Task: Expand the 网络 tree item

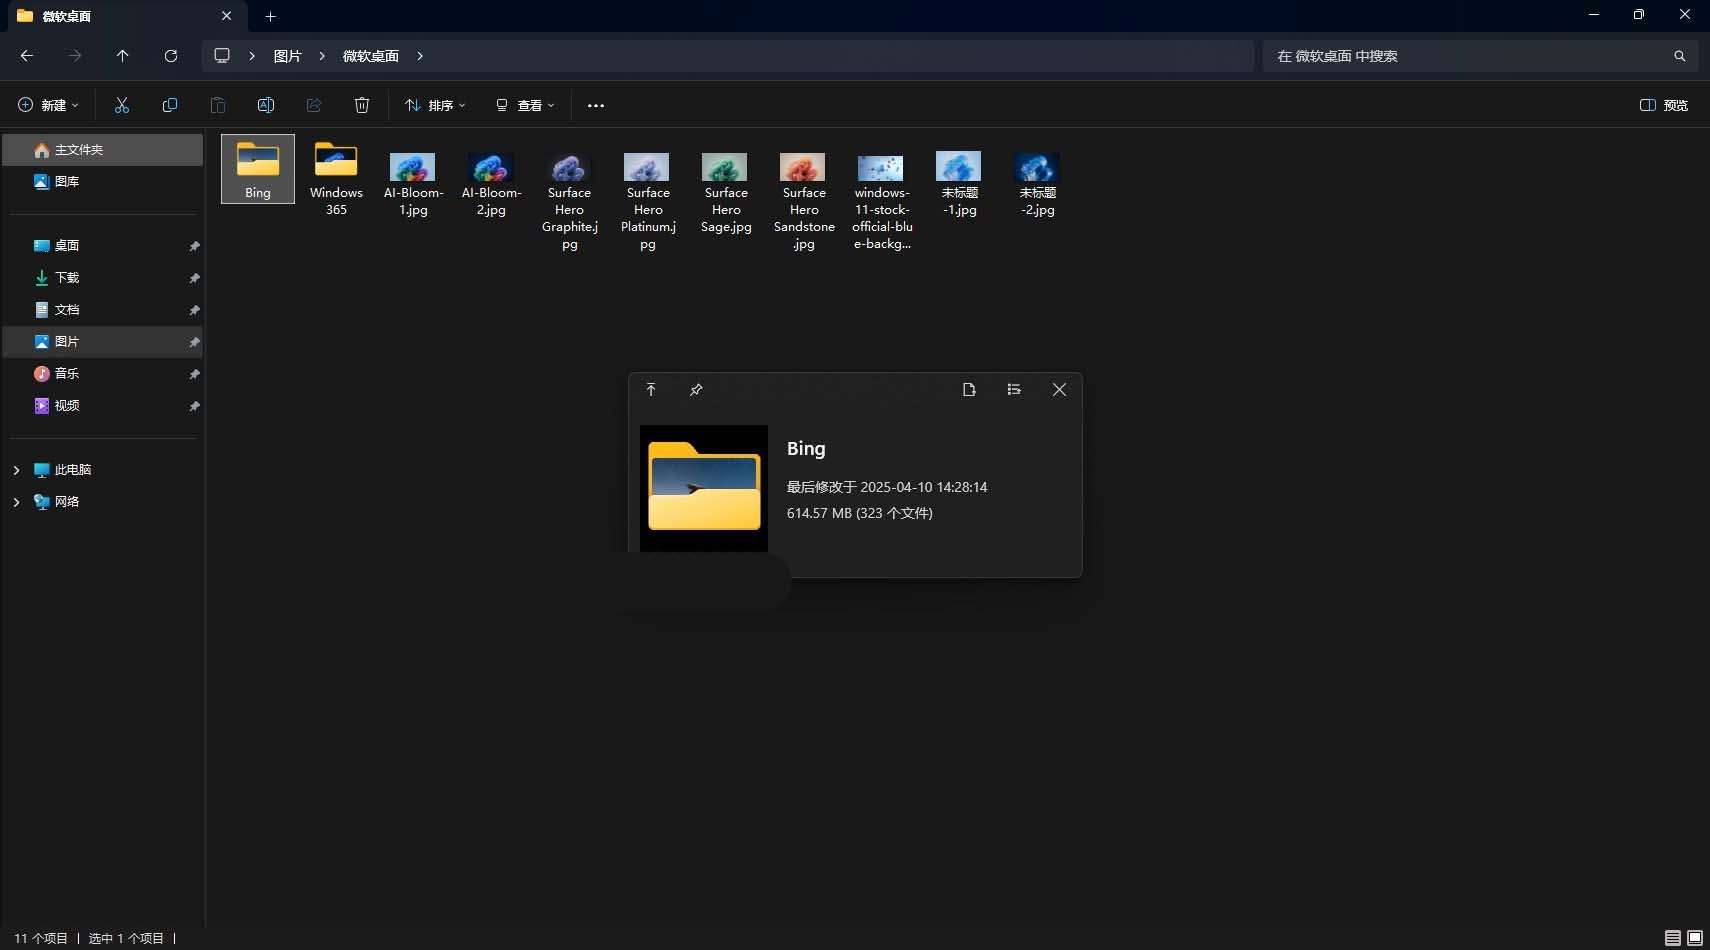Action: (16, 501)
